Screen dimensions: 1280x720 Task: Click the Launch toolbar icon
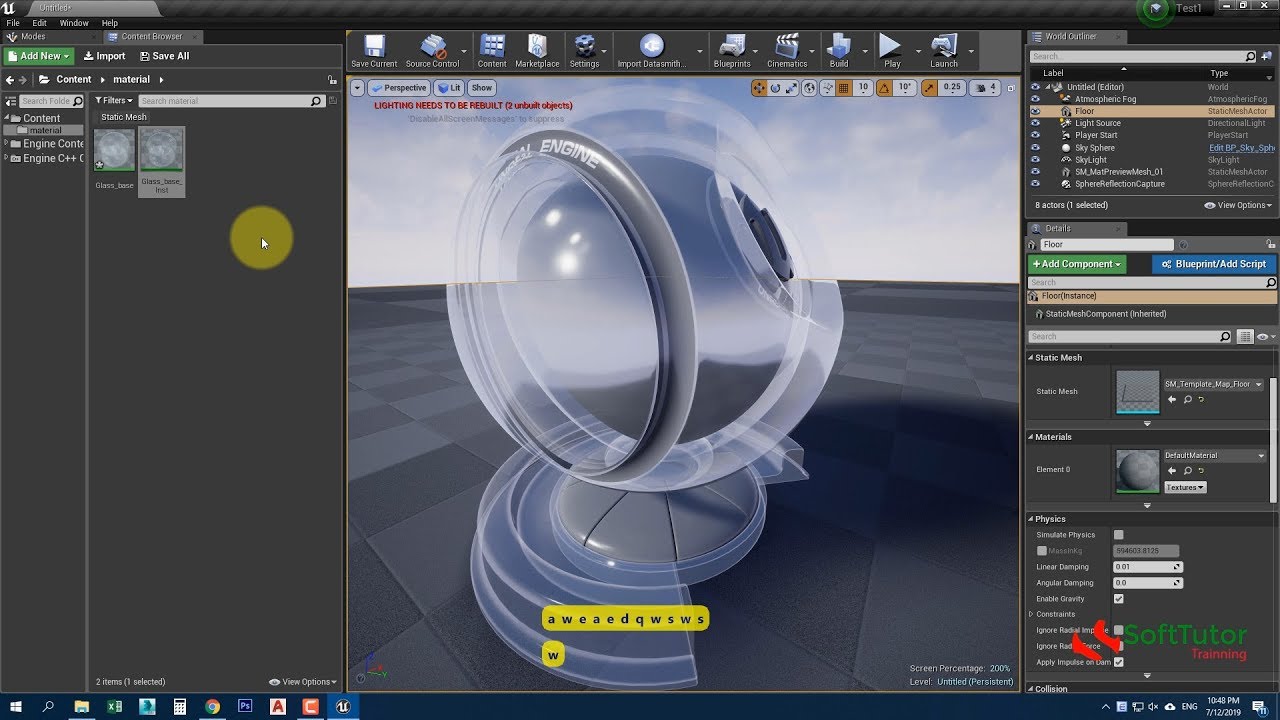944,51
